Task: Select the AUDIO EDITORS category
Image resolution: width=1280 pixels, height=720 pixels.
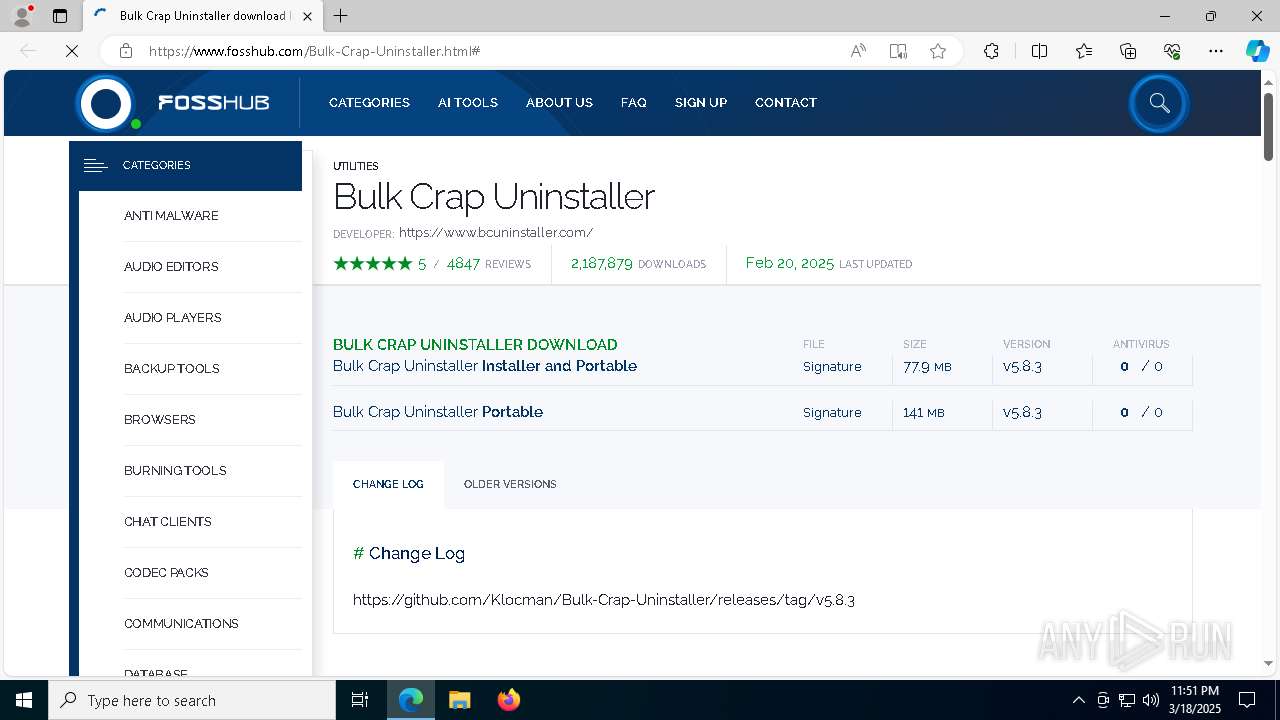Action: pyautogui.click(x=171, y=267)
